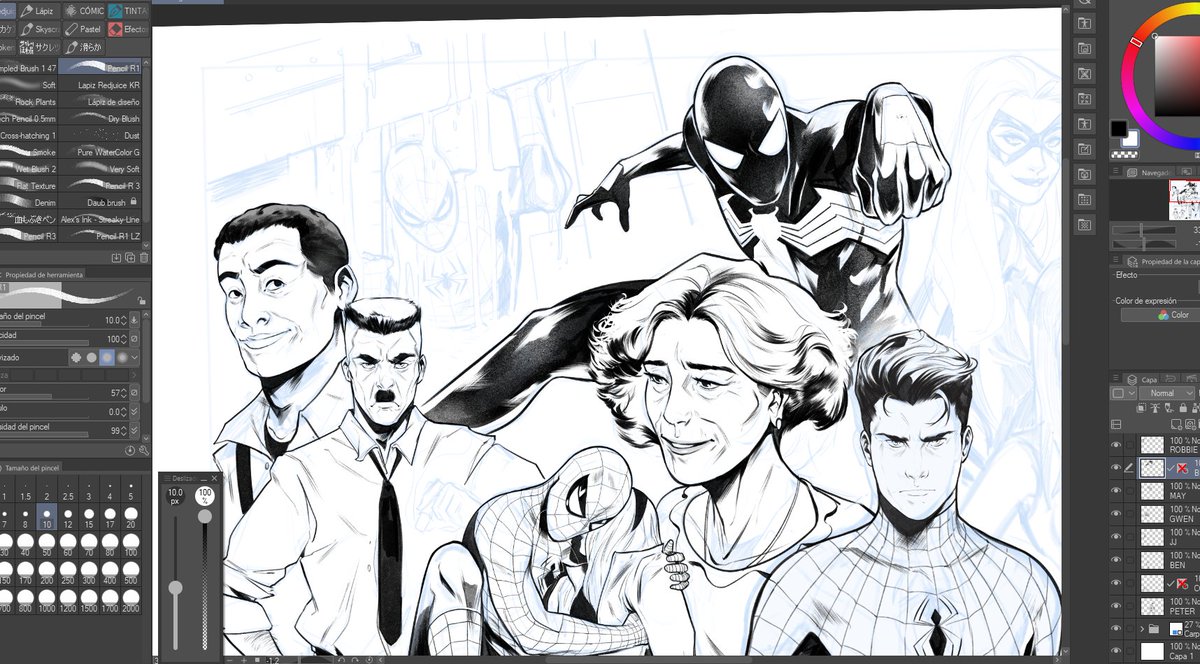Select the 滑らか sub tool group
This screenshot has height=664, width=1200.
[84, 47]
